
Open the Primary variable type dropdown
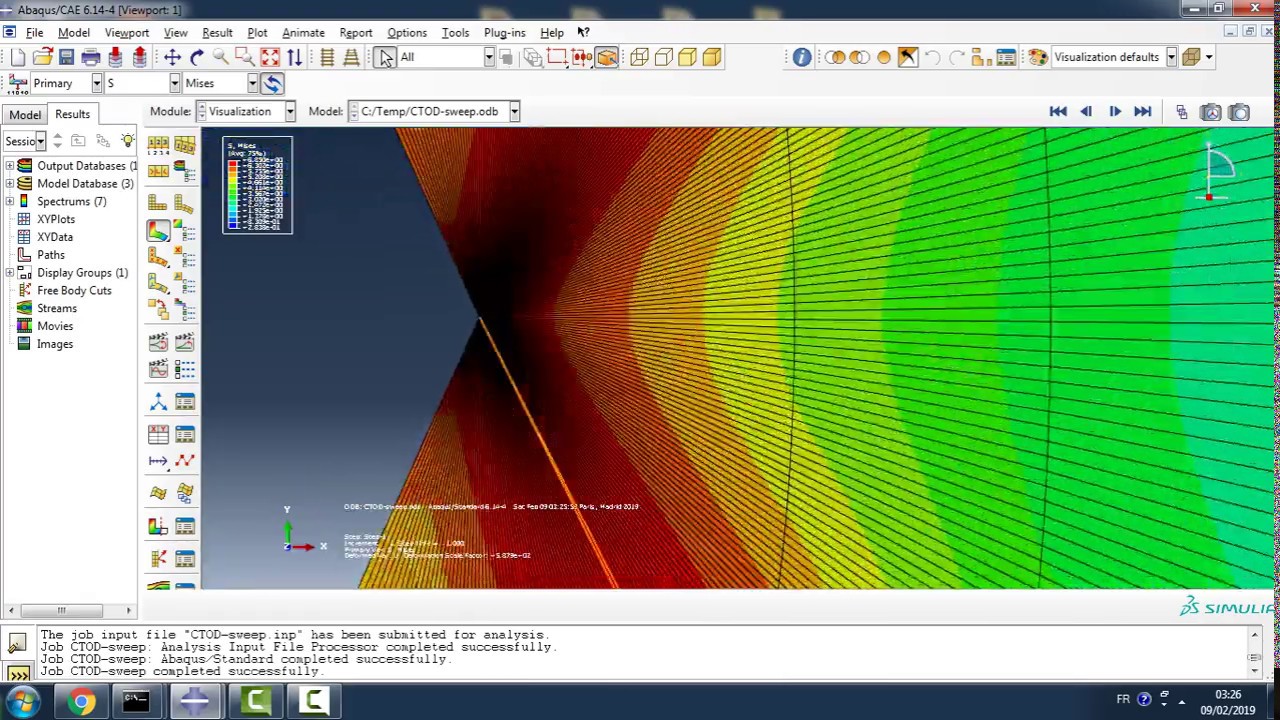click(x=96, y=84)
